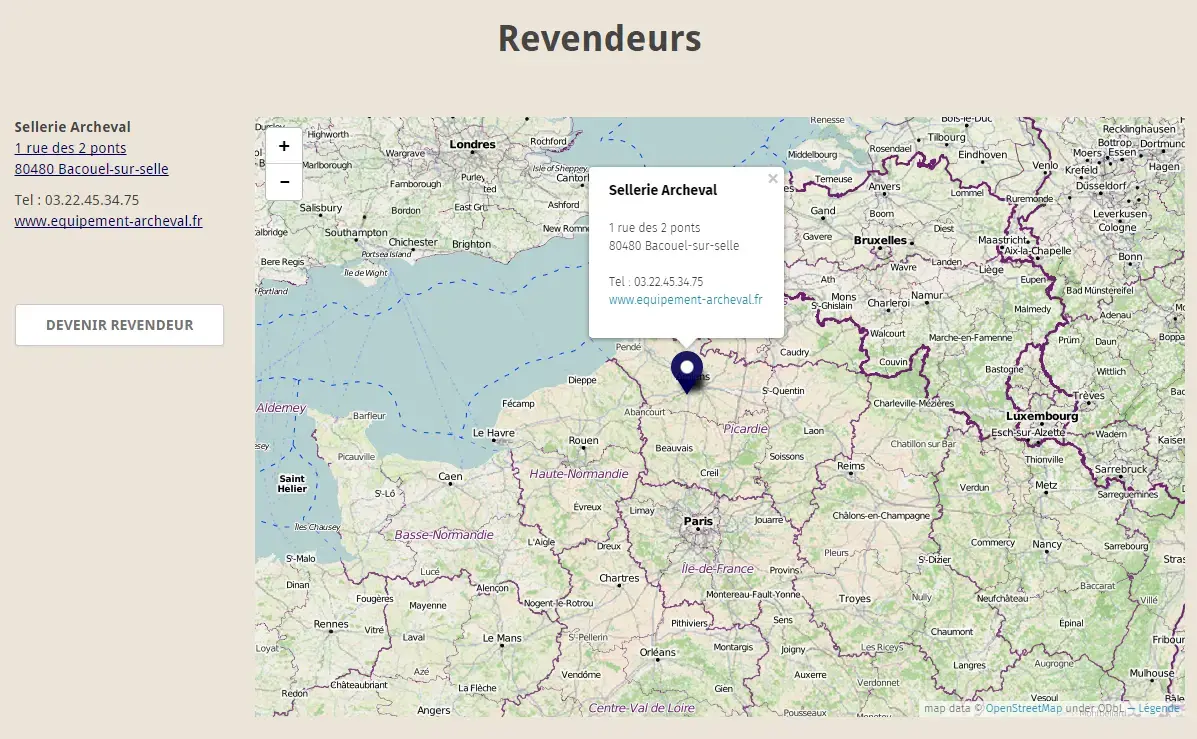
Task: Click Paris on the map
Action: (698, 521)
